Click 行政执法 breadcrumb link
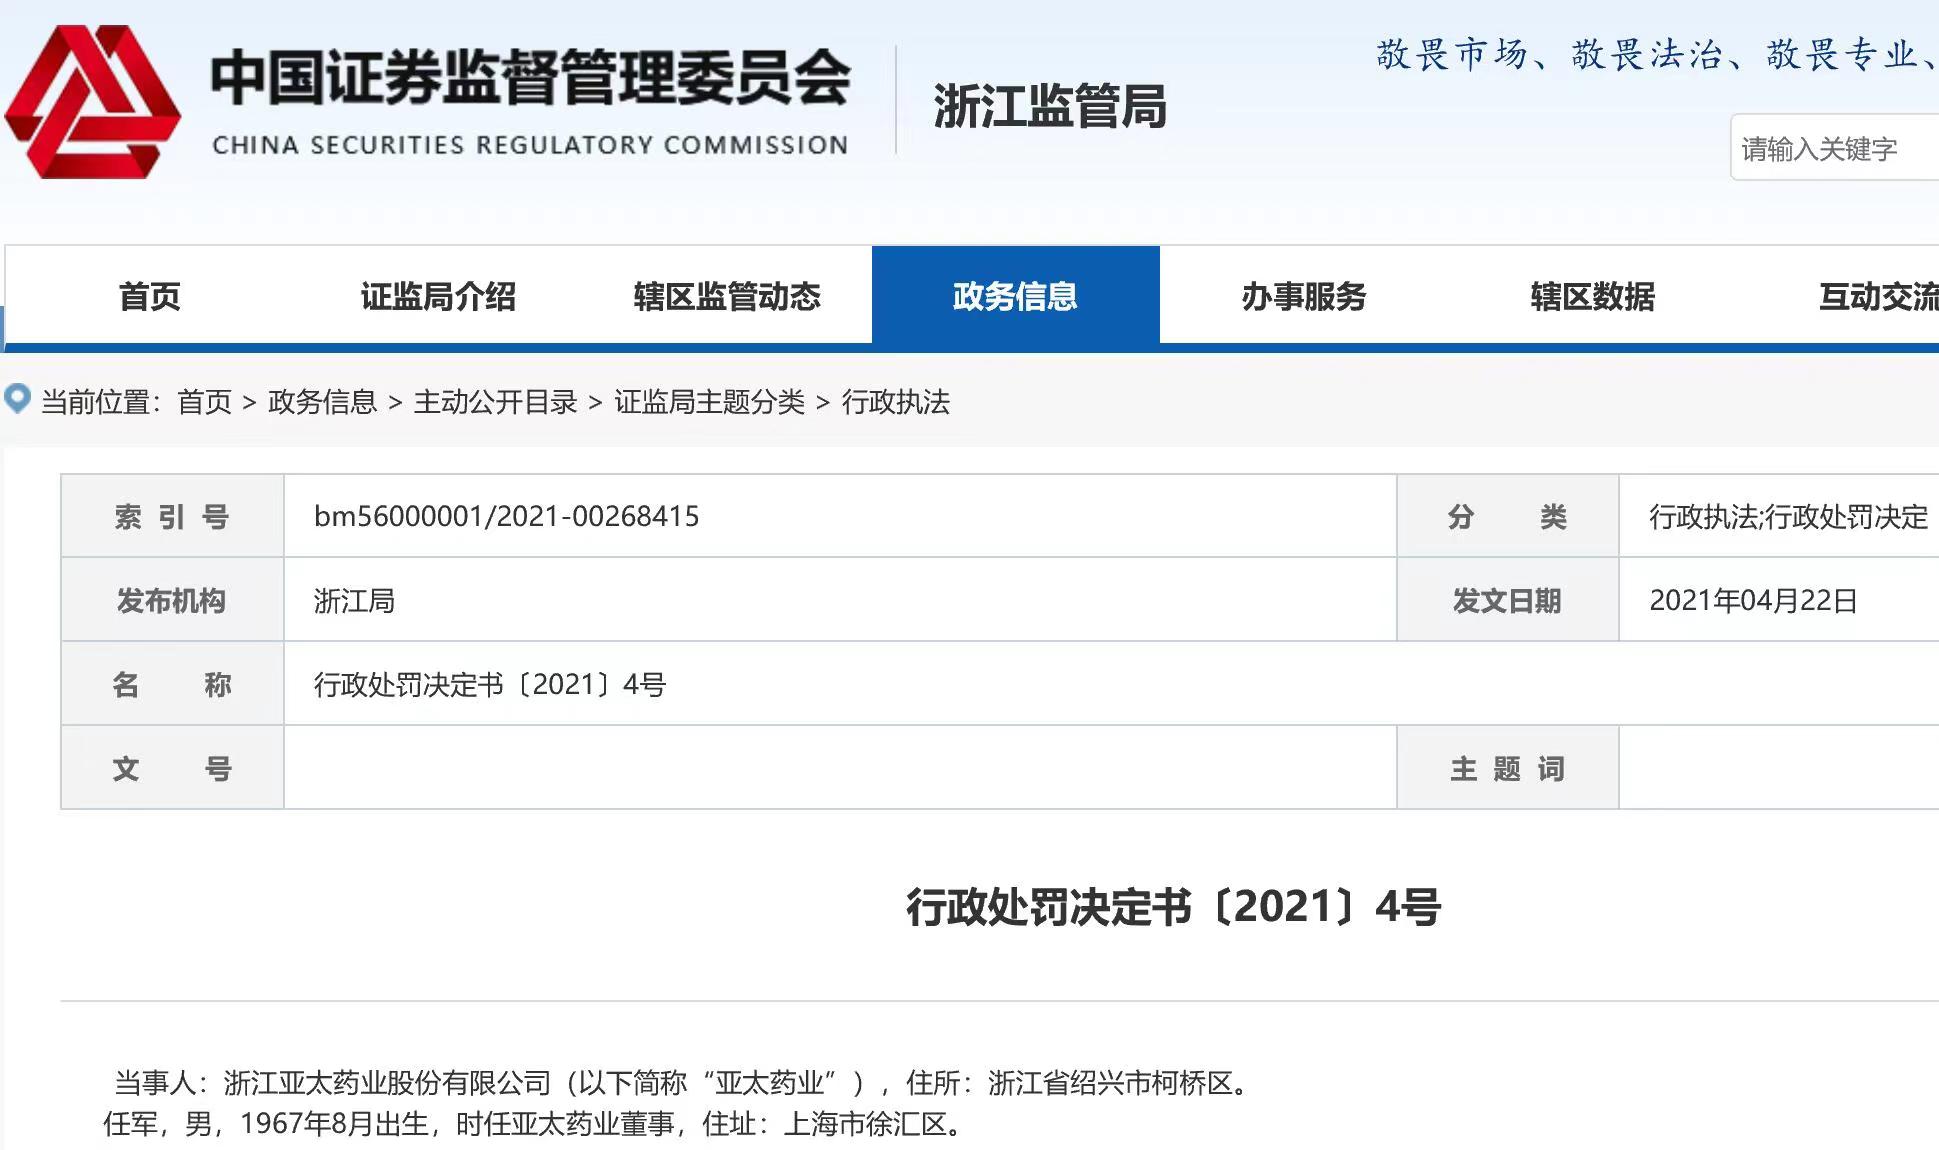 tap(895, 402)
